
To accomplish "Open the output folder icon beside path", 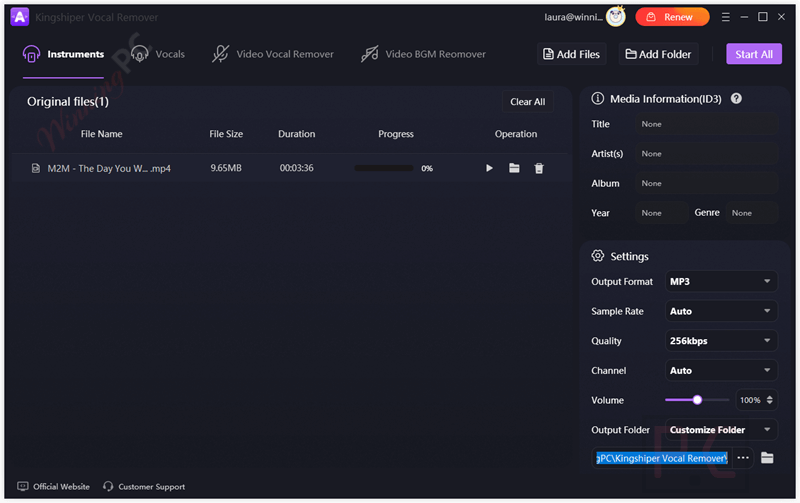I will pos(767,458).
